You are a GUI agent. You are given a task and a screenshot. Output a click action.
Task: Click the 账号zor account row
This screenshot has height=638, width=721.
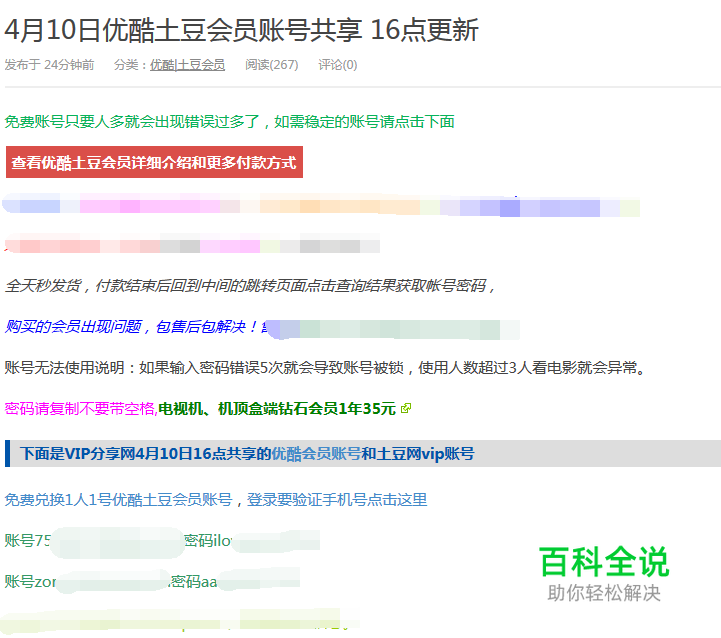pyautogui.click(x=152, y=581)
